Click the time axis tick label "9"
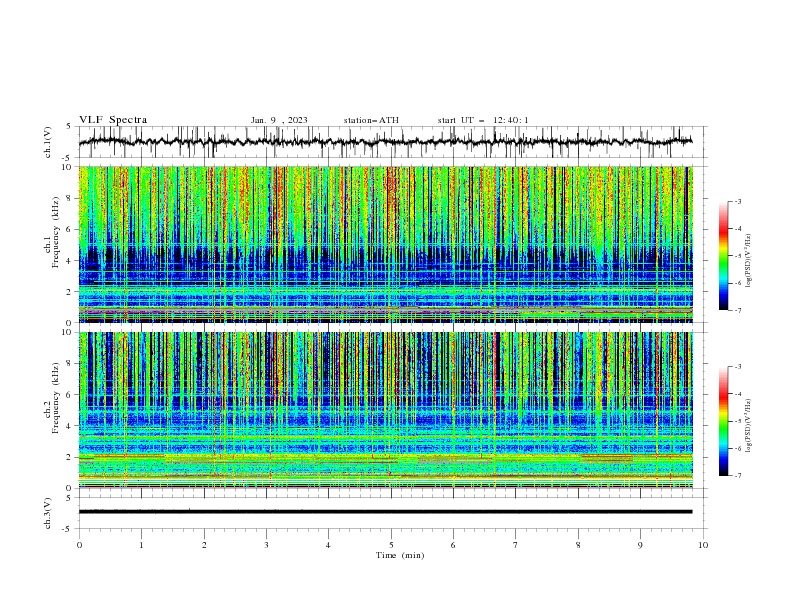Screen dimensions: 792x612 [x=640, y=545]
